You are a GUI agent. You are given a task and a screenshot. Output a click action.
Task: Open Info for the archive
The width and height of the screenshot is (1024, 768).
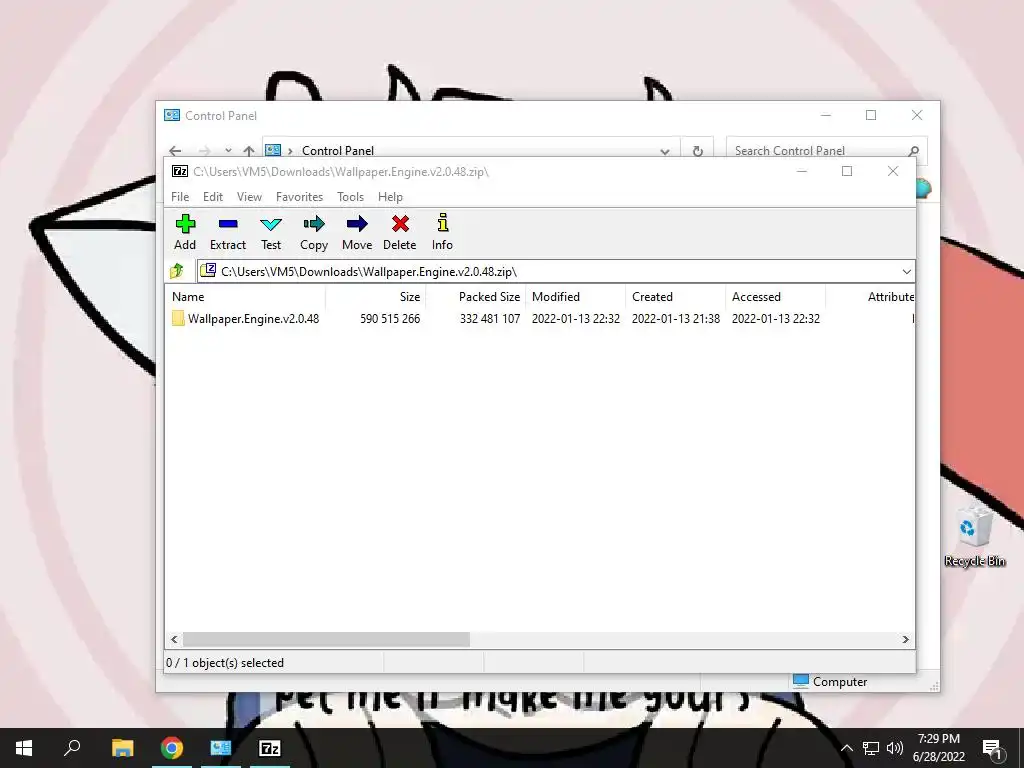click(442, 232)
